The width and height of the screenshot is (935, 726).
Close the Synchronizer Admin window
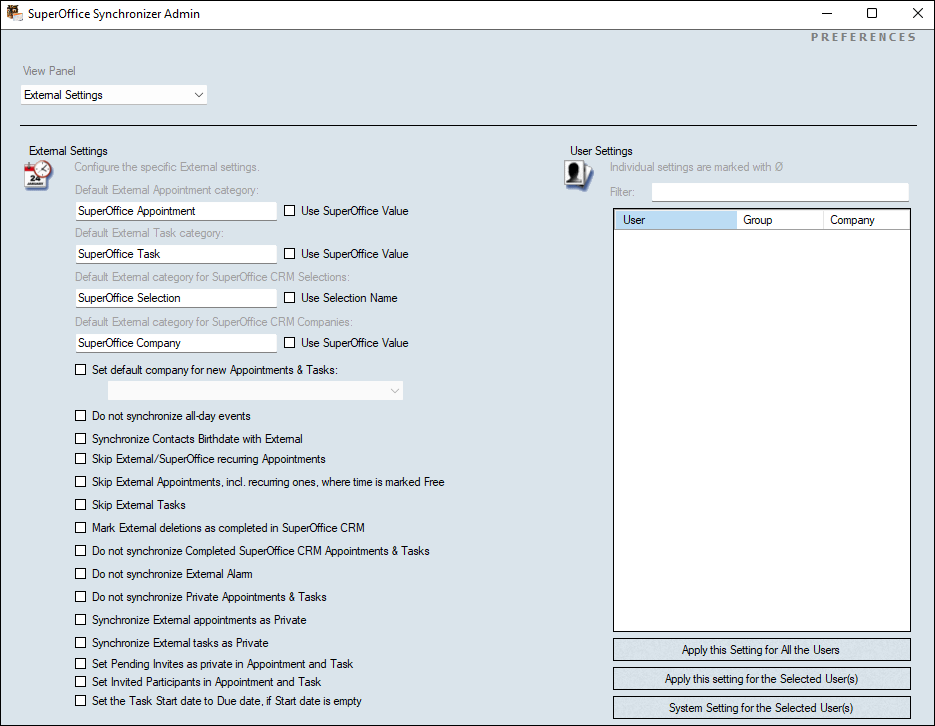click(918, 13)
